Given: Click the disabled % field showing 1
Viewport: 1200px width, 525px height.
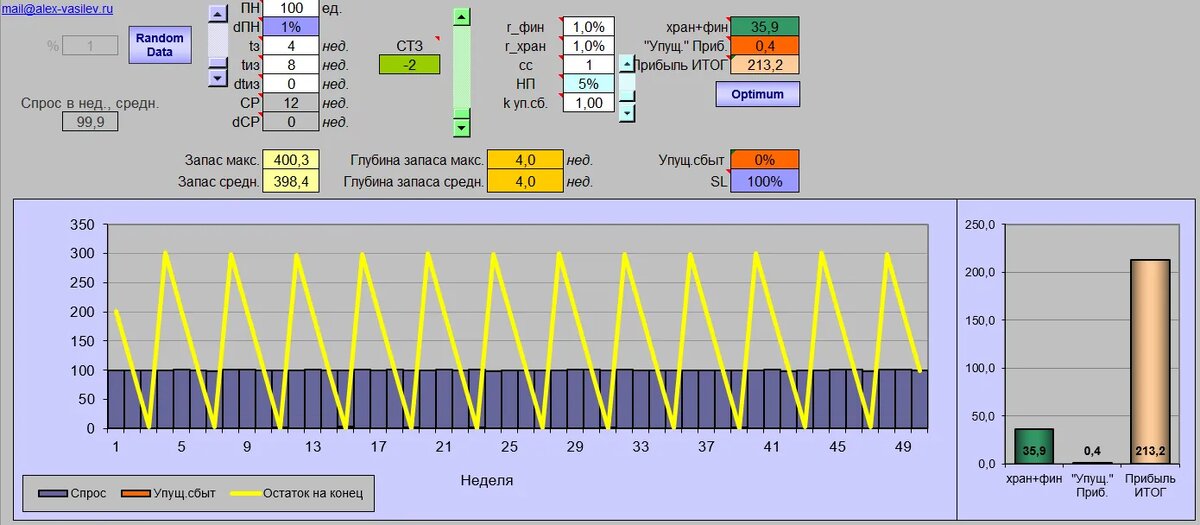Looking at the screenshot, I should tap(91, 45).
